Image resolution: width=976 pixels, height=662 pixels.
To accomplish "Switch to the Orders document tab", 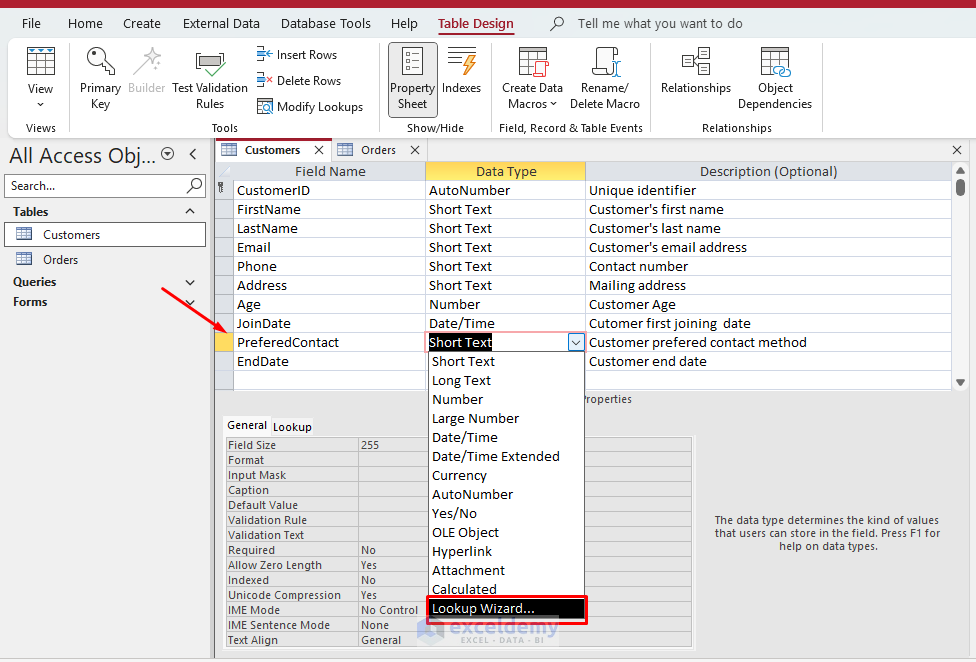I will coord(378,150).
